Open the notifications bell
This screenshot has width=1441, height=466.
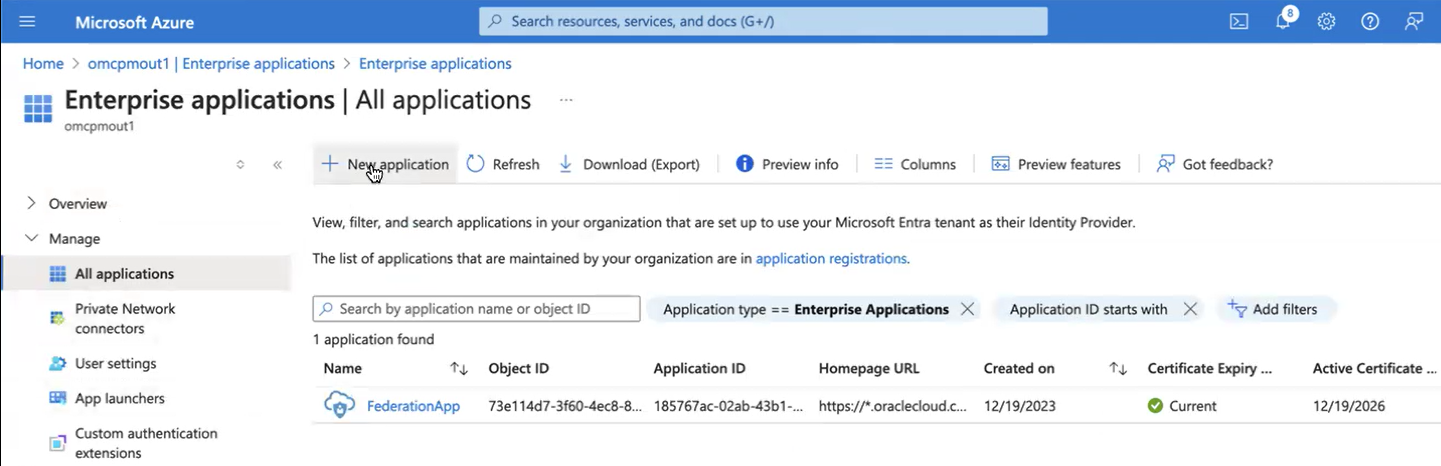click(1283, 21)
